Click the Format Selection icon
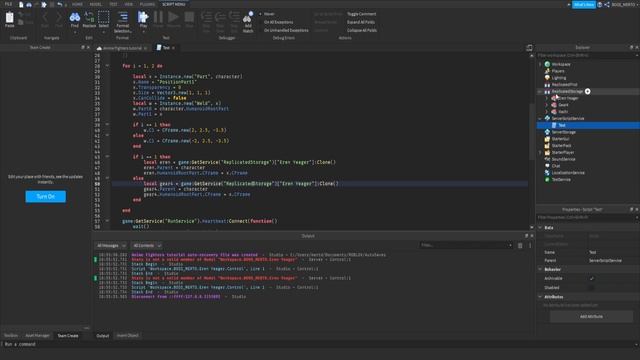 click(123, 17)
